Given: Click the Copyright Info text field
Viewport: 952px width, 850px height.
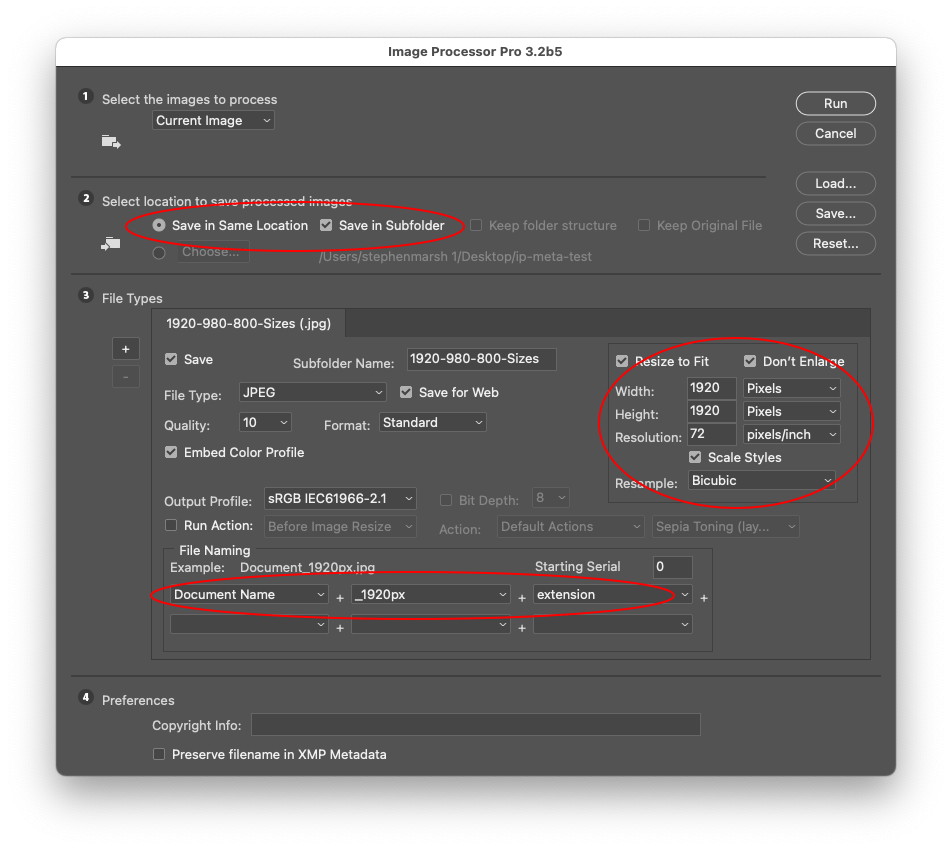Looking at the screenshot, I should click(x=476, y=724).
